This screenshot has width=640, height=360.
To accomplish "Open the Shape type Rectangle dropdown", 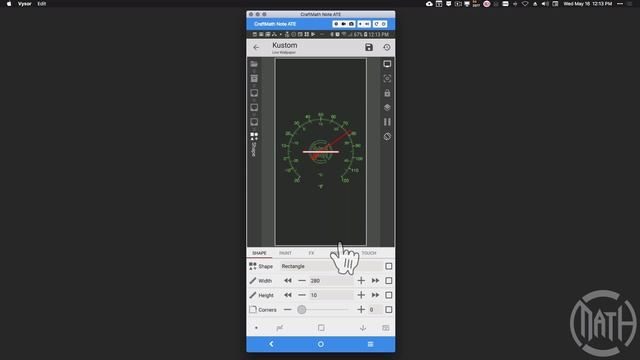I will (331, 266).
